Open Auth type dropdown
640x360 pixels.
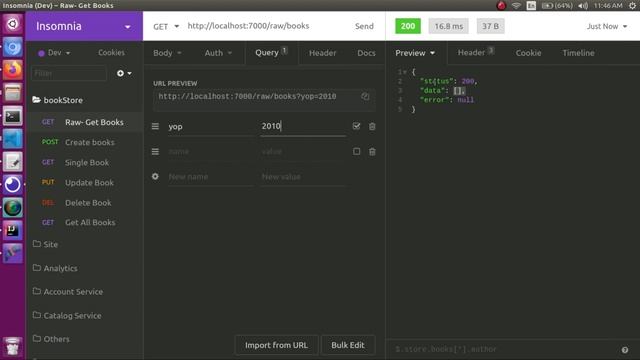click(x=218, y=53)
